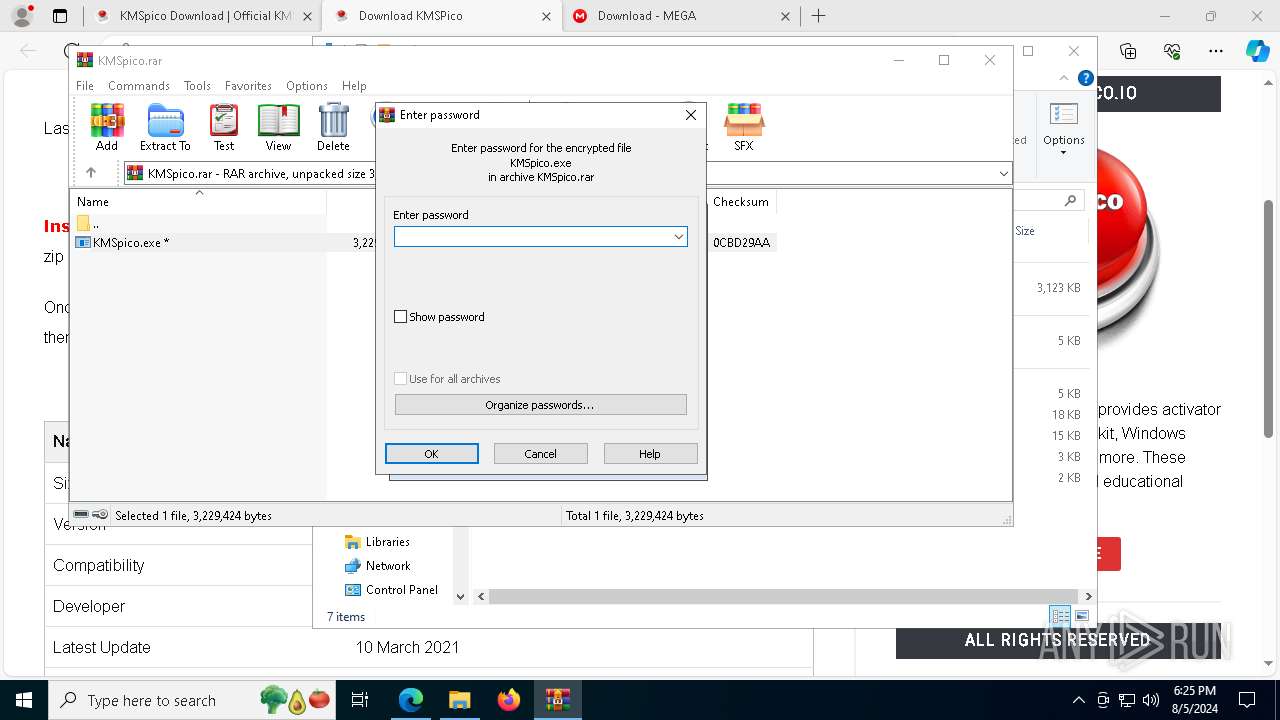Click the SFX toolbar icon in WinRAR

pos(743,127)
